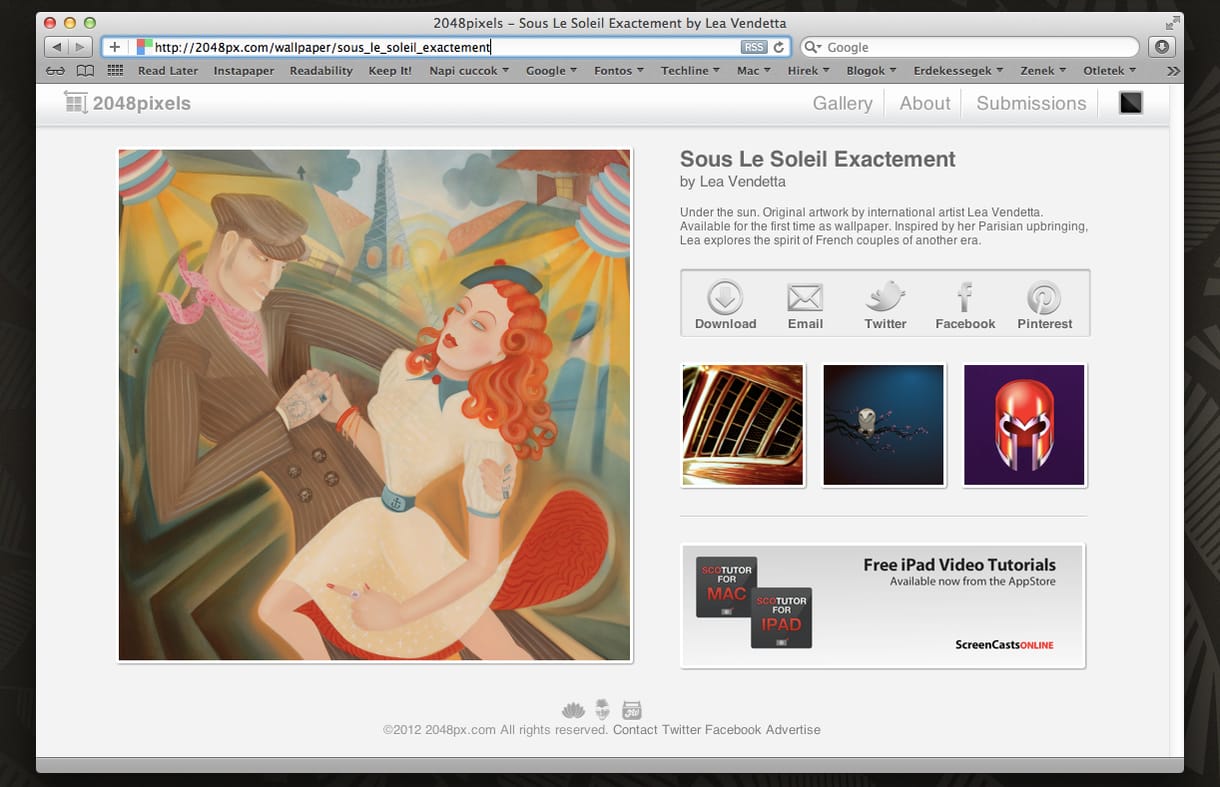The height and width of the screenshot is (787, 1220).
Task: Expand Erdekessegek bookmarks folder
Action: tap(959, 71)
